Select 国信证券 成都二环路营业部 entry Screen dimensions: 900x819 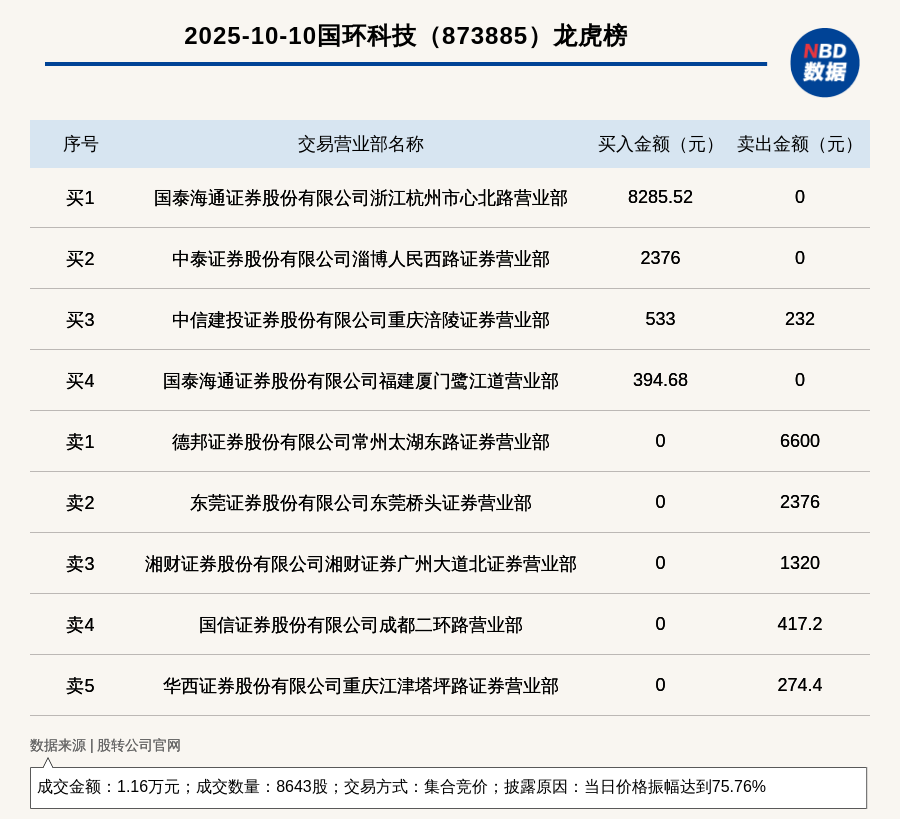[x=360, y=625]
